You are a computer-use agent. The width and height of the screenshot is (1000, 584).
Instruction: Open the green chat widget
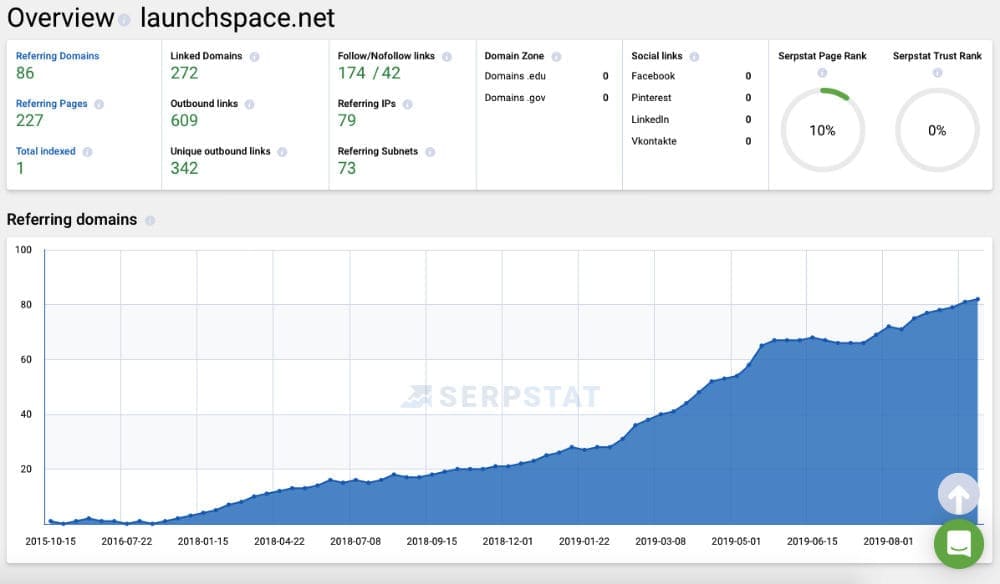pyautogui.click(x=959, y=544)
